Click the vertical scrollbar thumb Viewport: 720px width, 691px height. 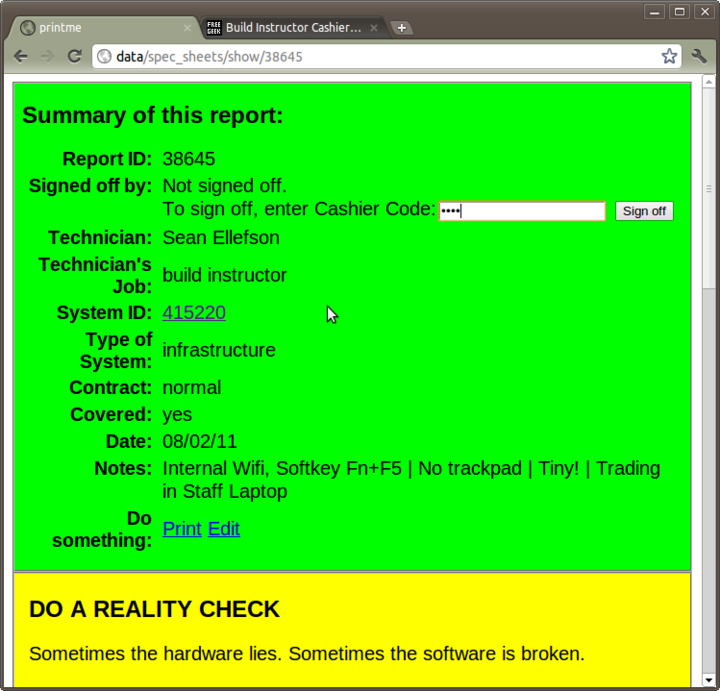point(709,188)
